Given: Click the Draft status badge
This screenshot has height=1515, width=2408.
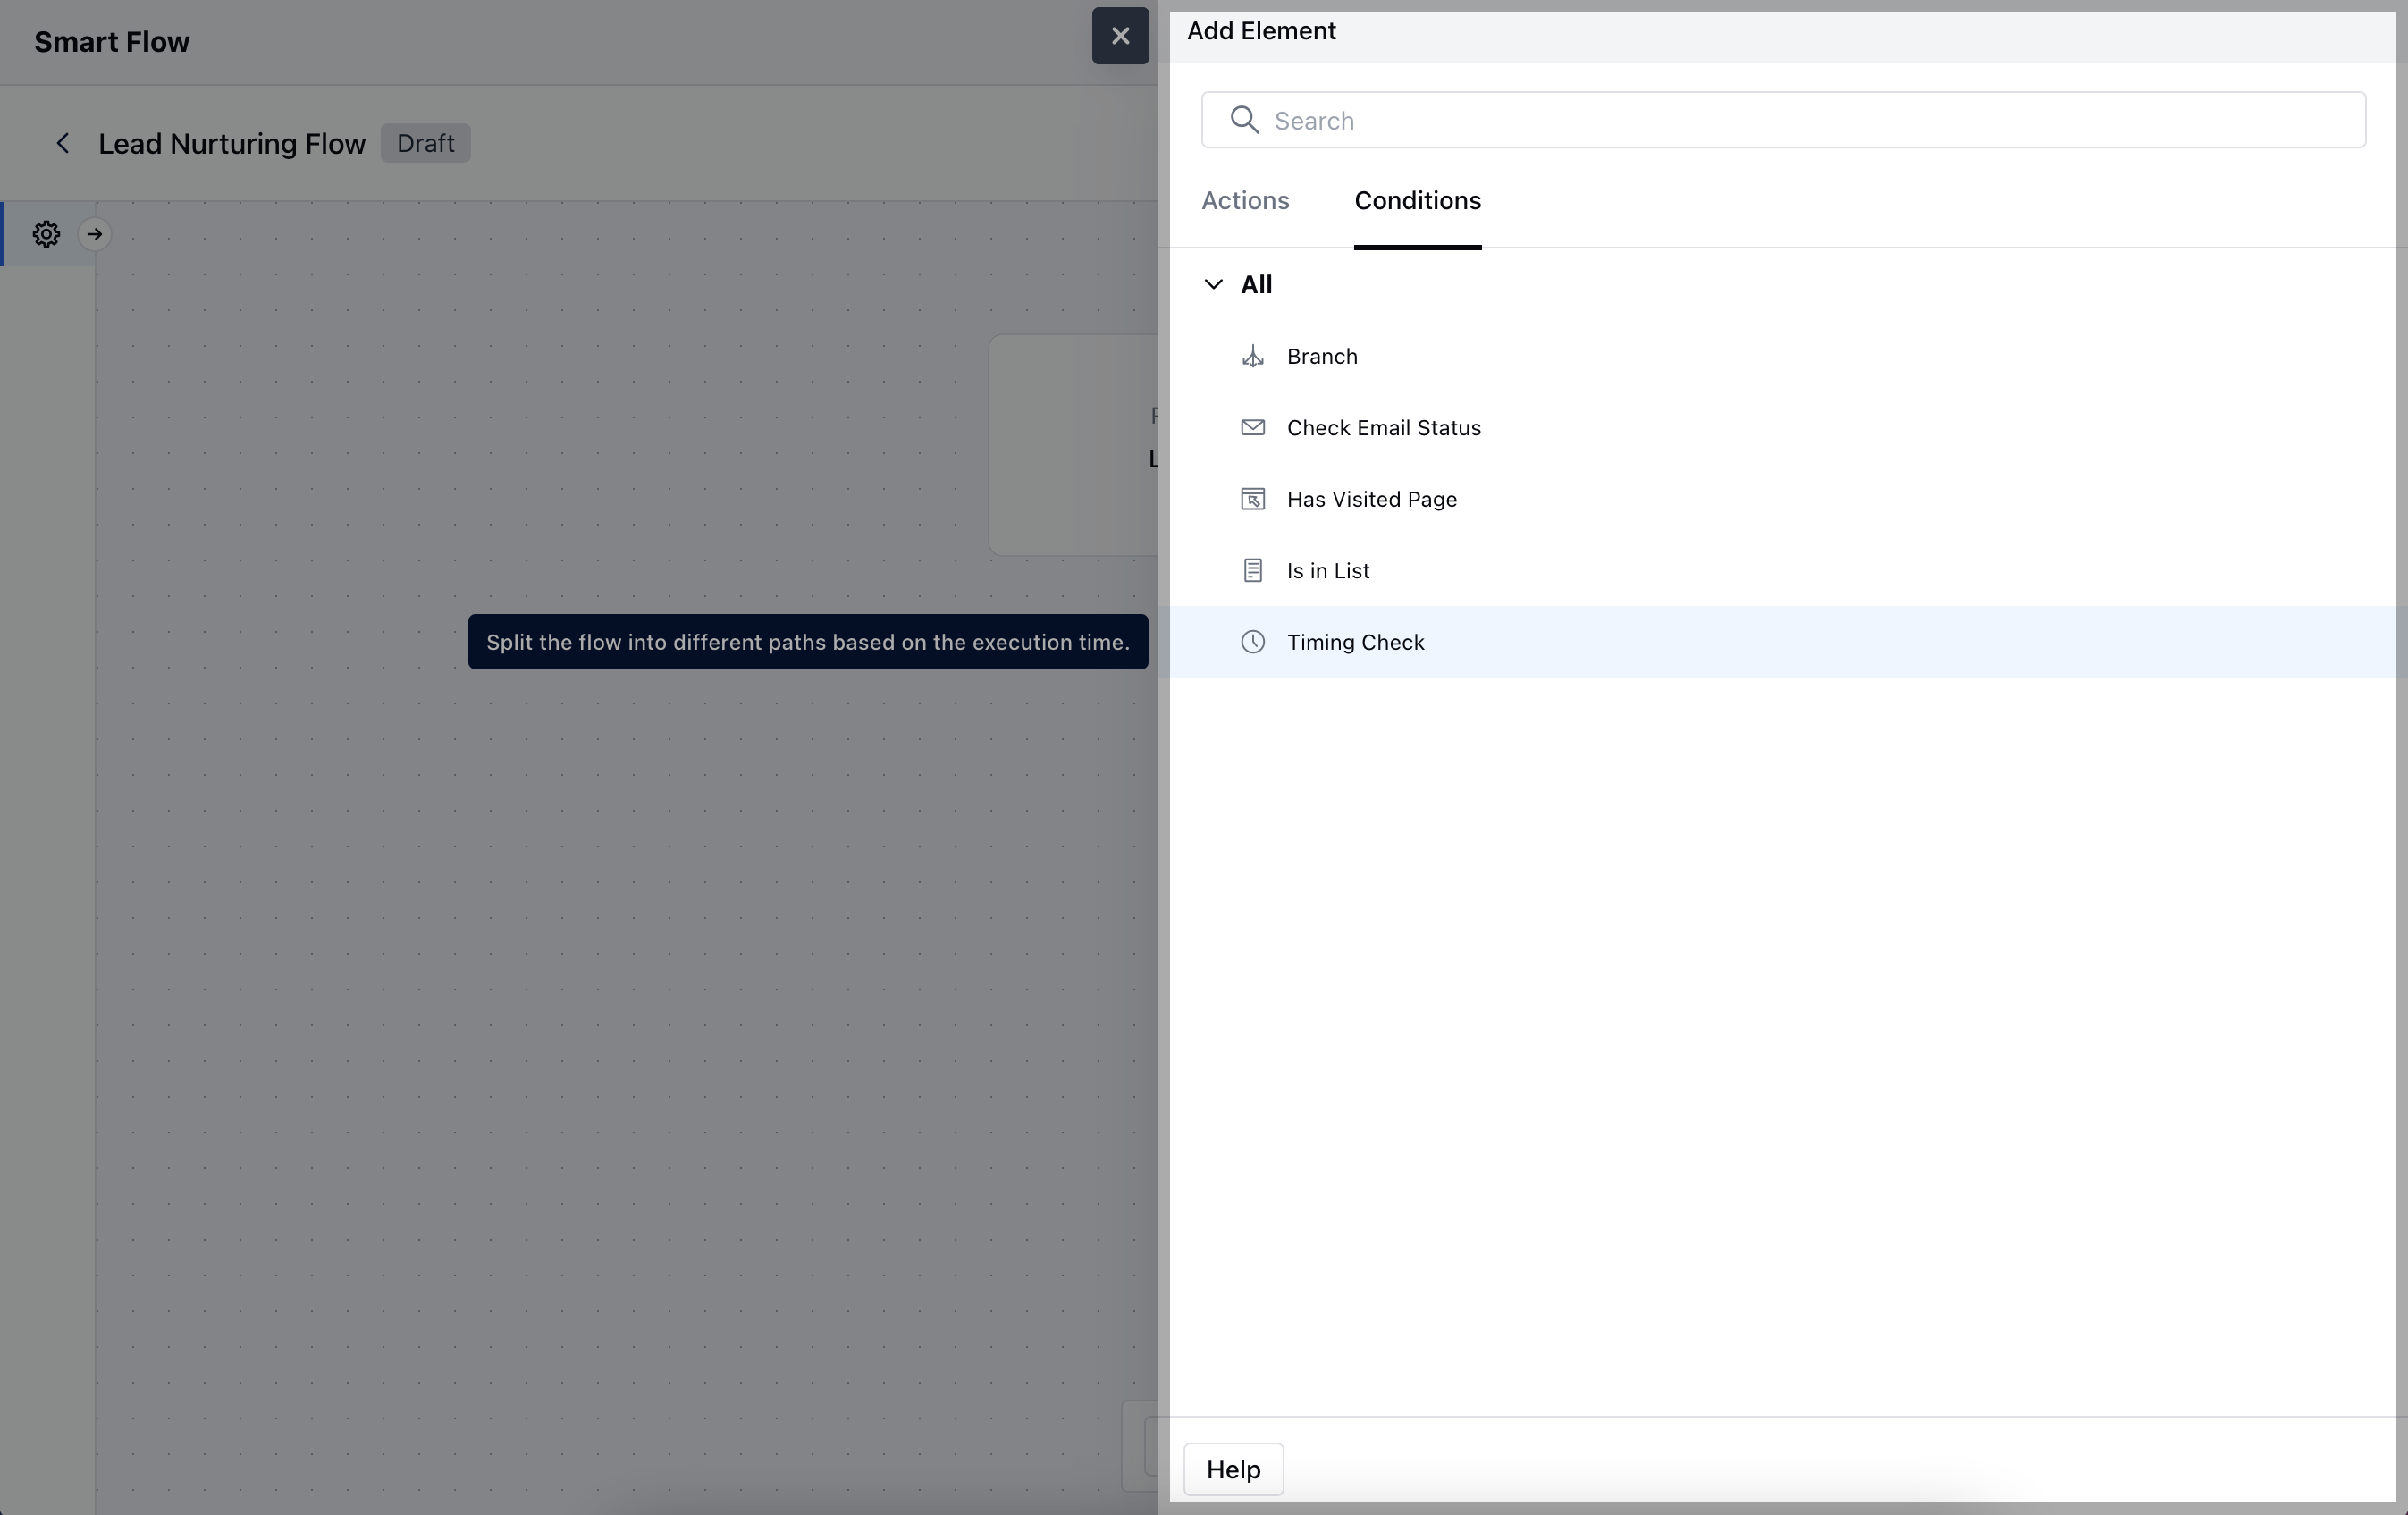Looking at the screenshot, I should pos(425,143).
